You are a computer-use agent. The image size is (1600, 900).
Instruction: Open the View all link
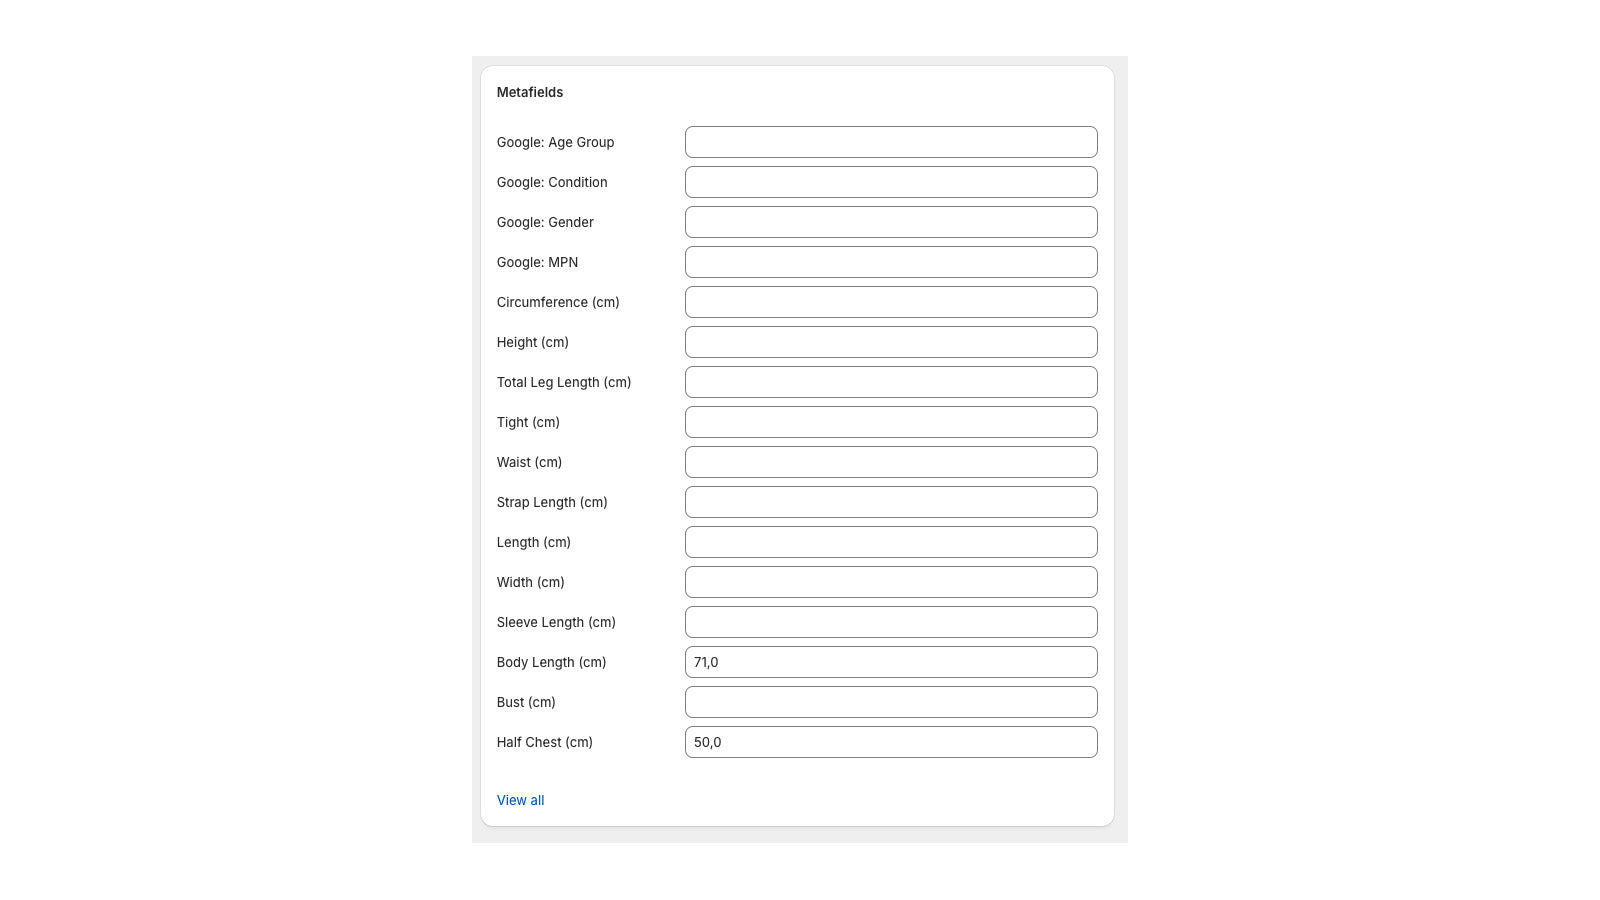click(x=520, y=800)
